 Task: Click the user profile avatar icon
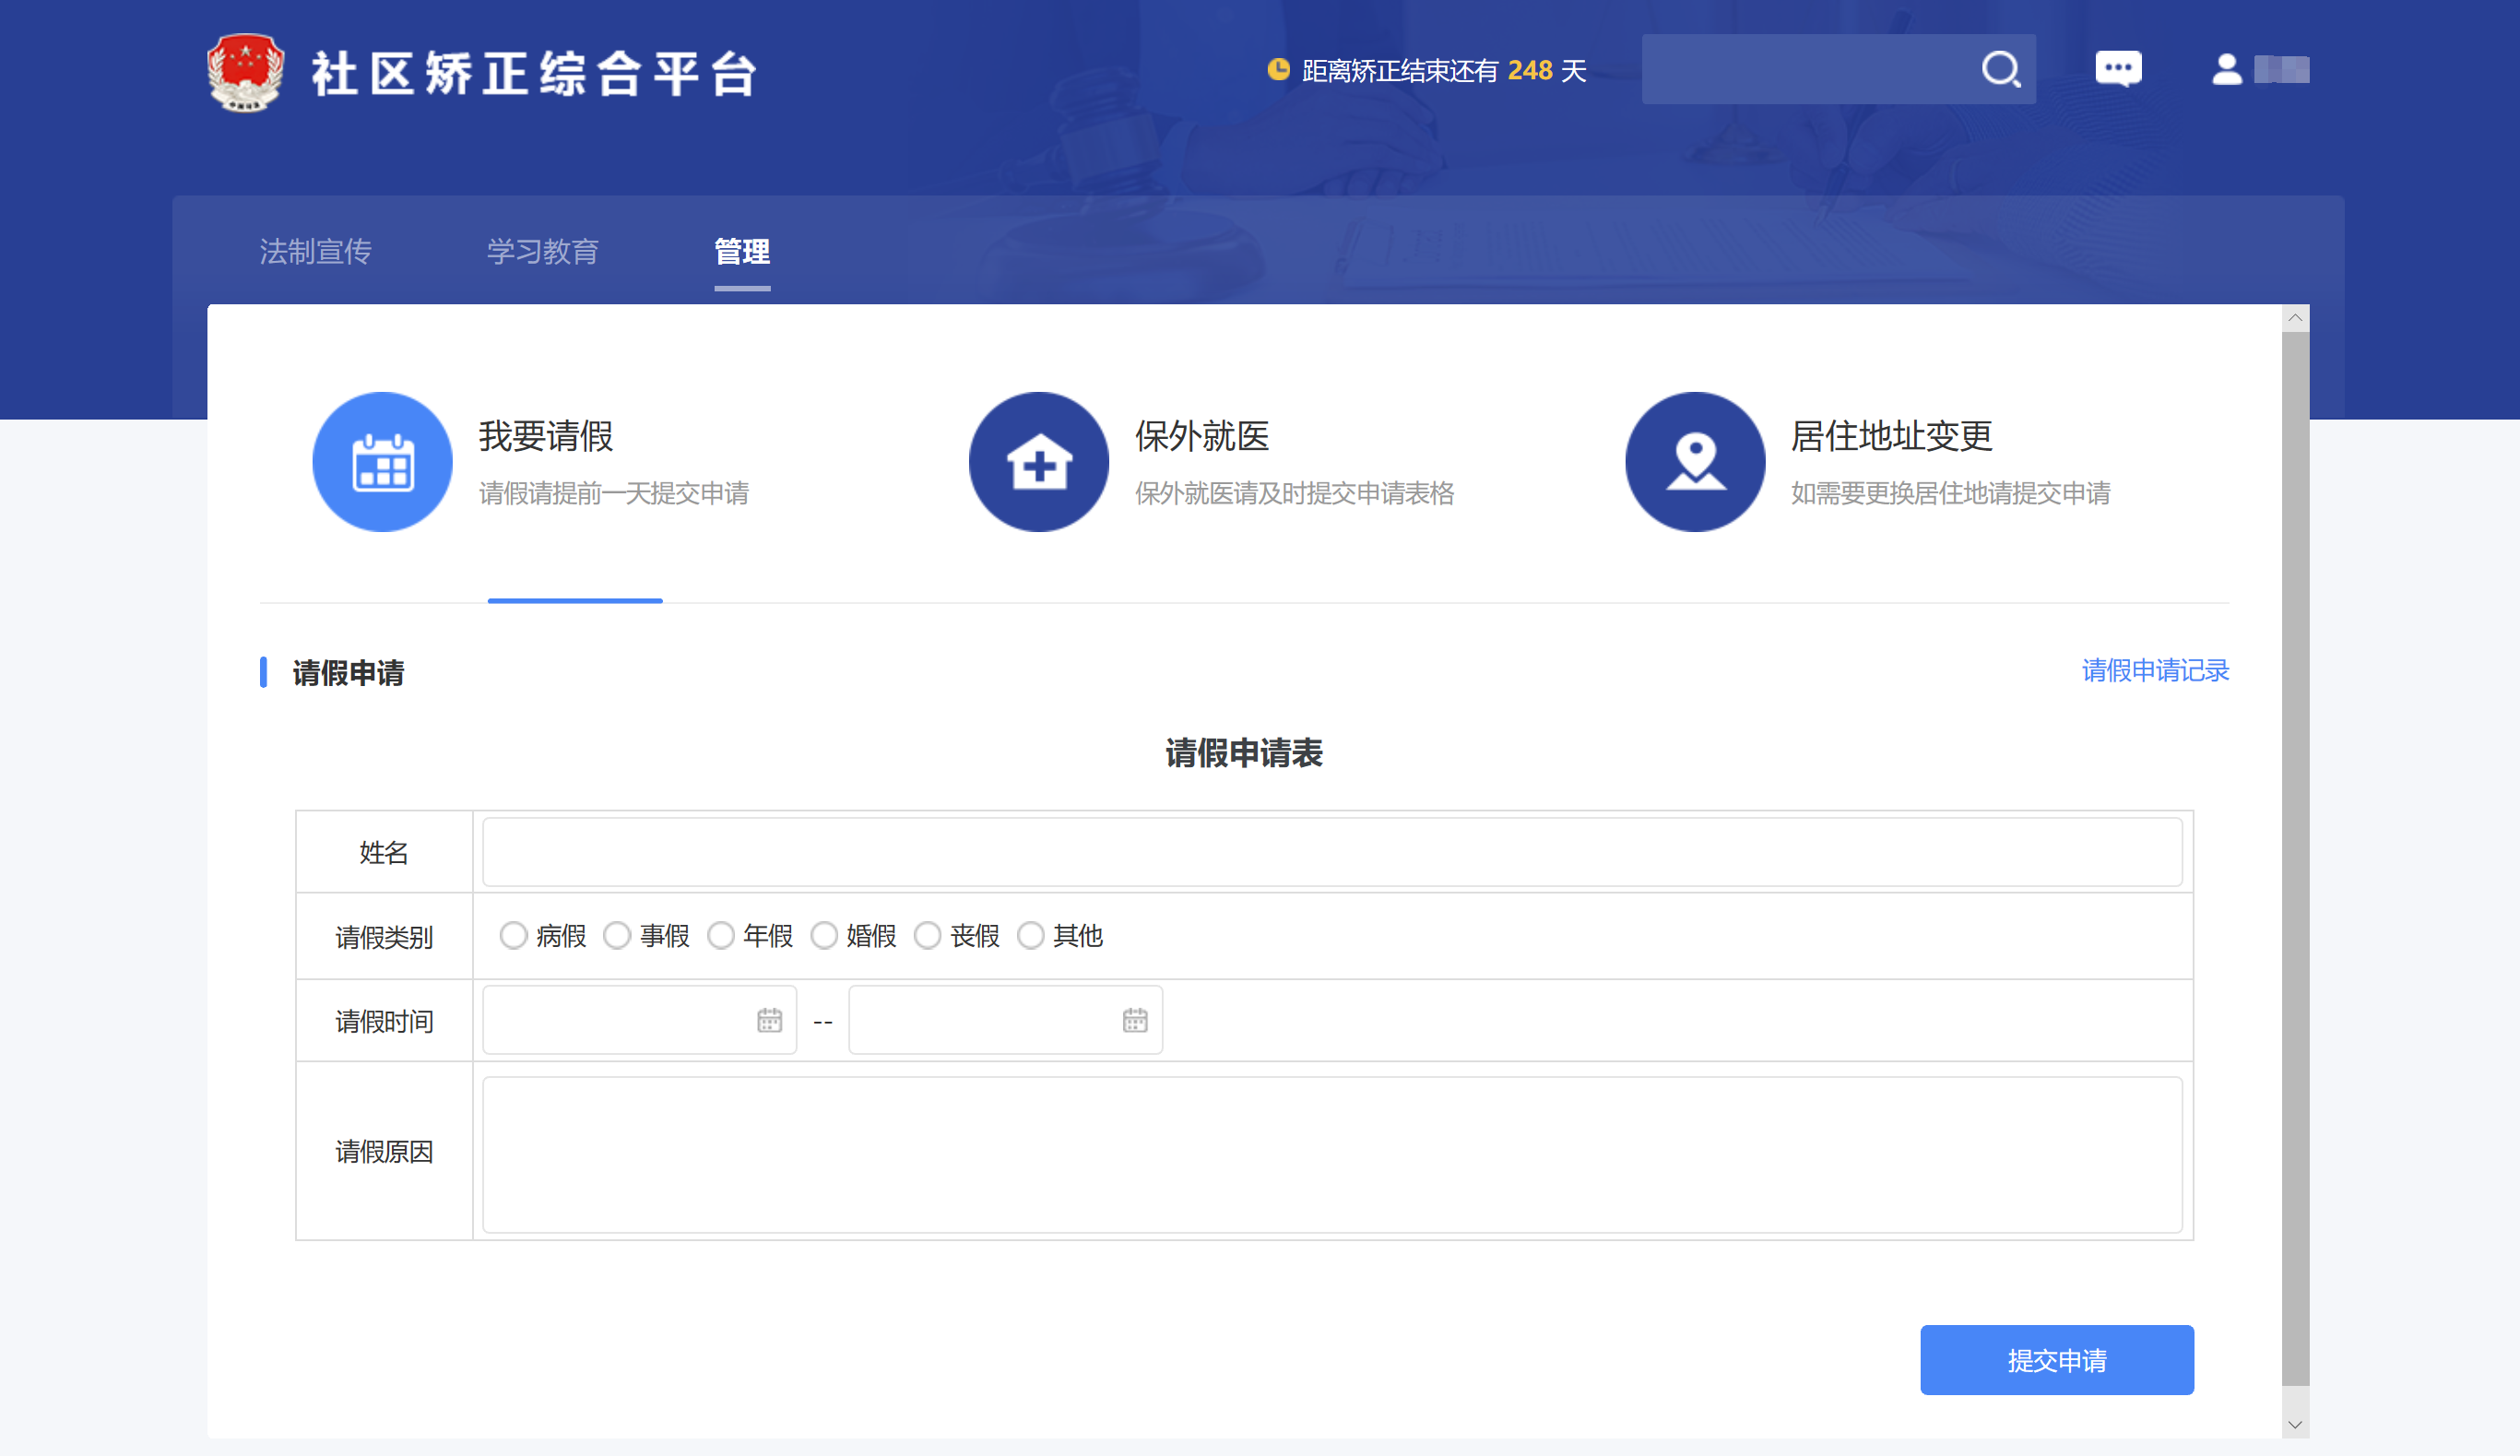pyautogui.click(x=2226, y=69)
